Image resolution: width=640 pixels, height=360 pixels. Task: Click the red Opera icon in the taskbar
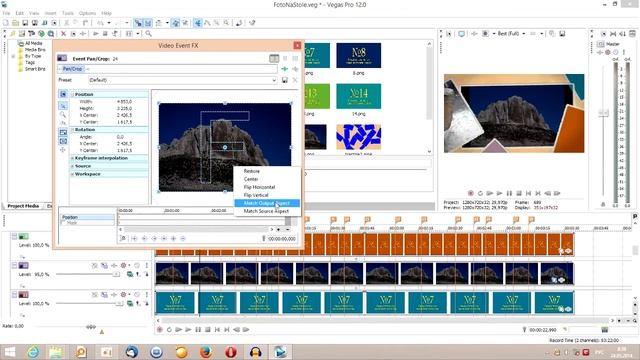231,352
